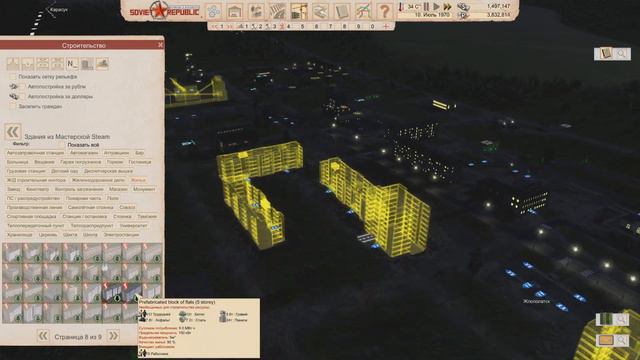640x360 pixels.
Task: Click the blue circles icon beside the game logo
Action: click(x=213, y=11)
